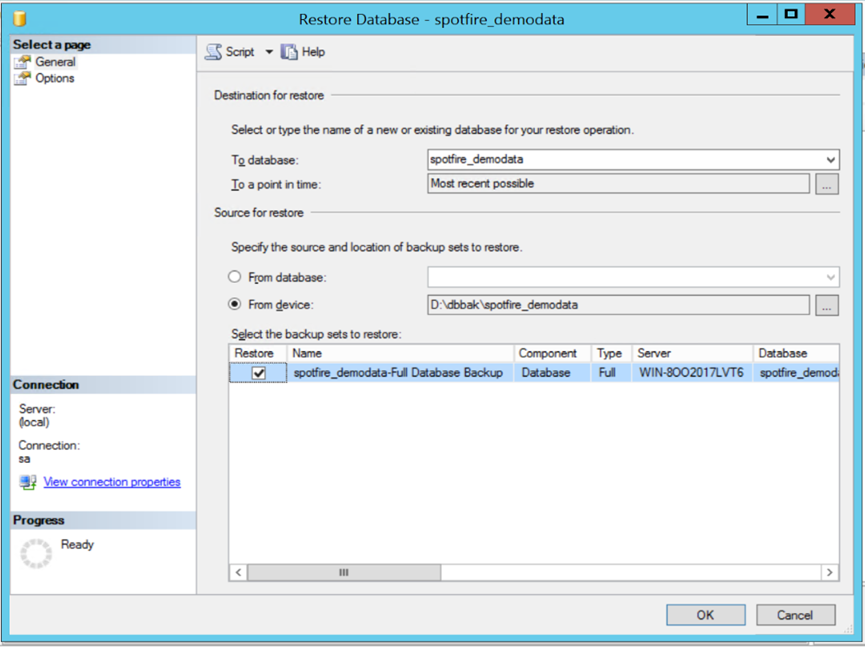Image resolution: width=865 pixels, height=648 pixels.
Task: Click the From device path field
Action: click(x=618, y=305)
